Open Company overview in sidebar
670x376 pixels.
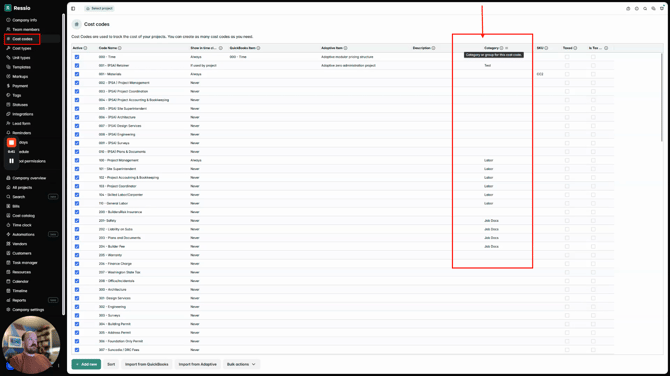pos(29,178)
